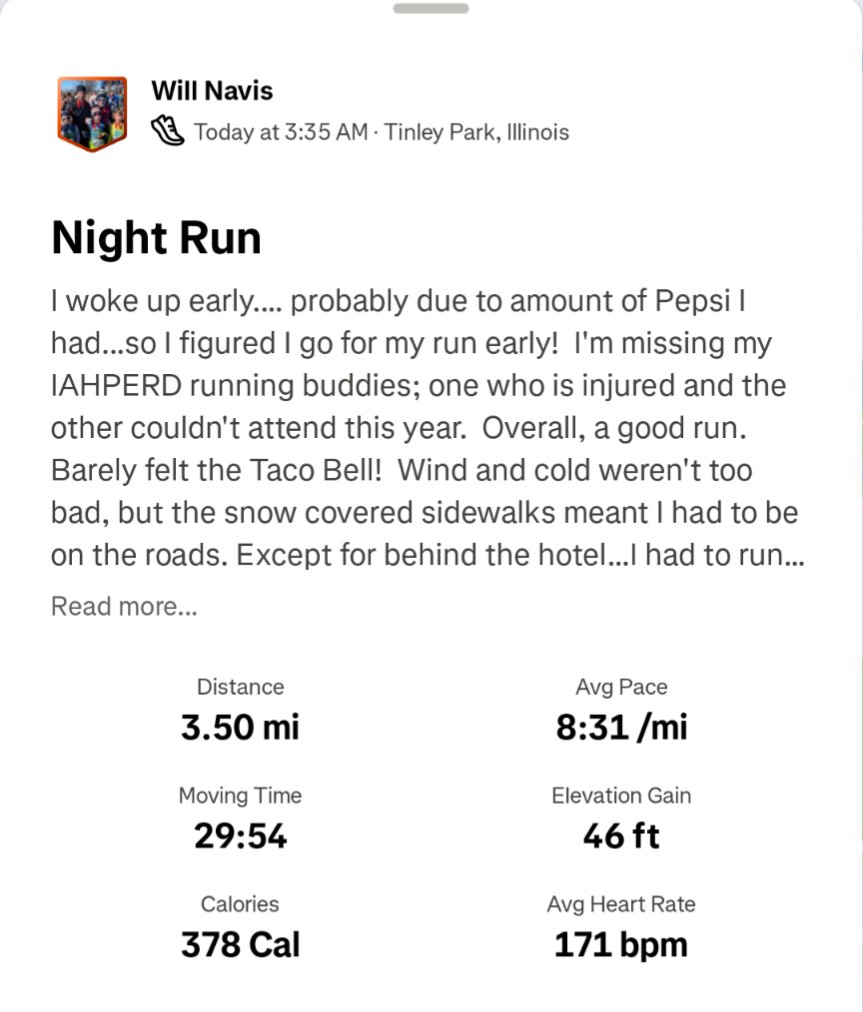Click the Distance stat label
This screenshot has height=1012, width=863.
(240, 687)
